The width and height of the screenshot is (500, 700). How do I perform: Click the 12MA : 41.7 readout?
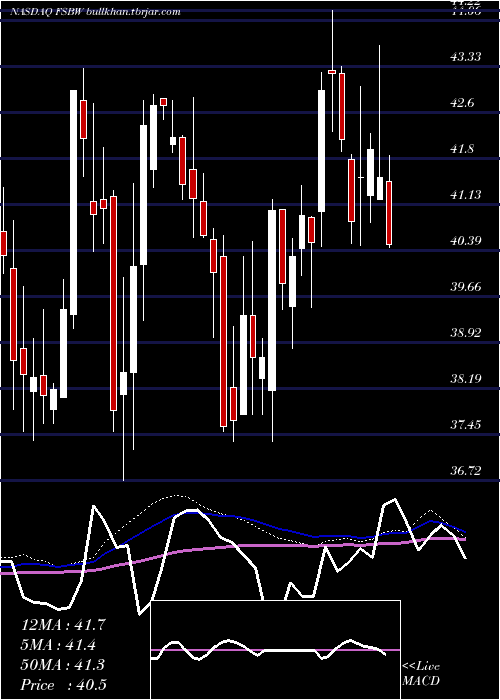coord(63,625)
